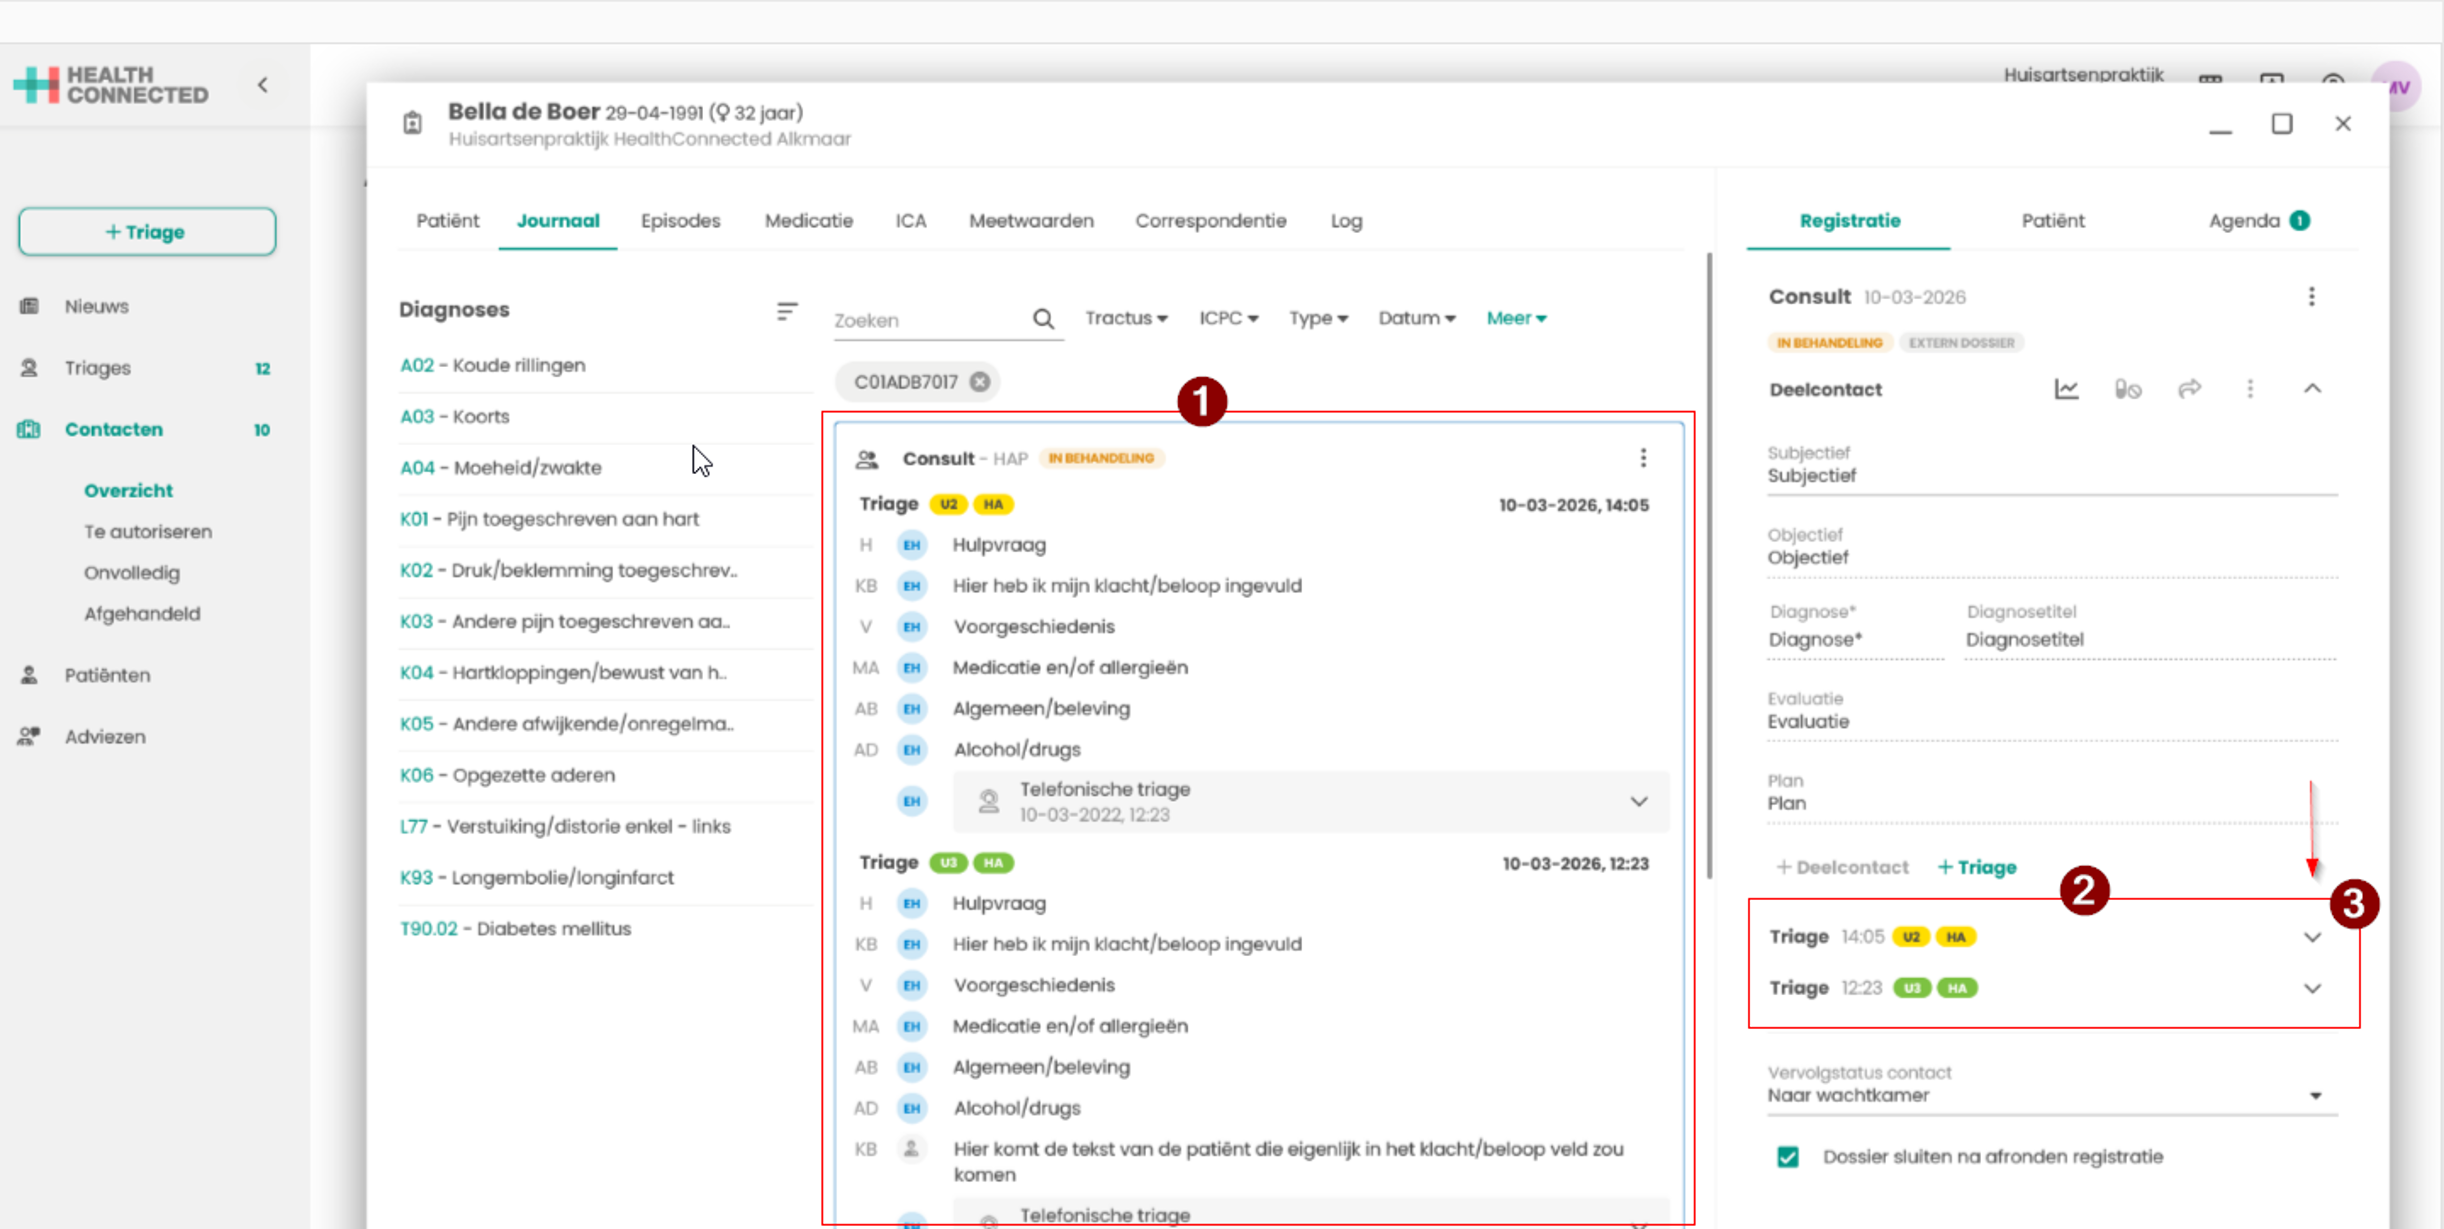Switch to the Episodes tab
The image size is (2444, 1229).
[x=680, y=221]
